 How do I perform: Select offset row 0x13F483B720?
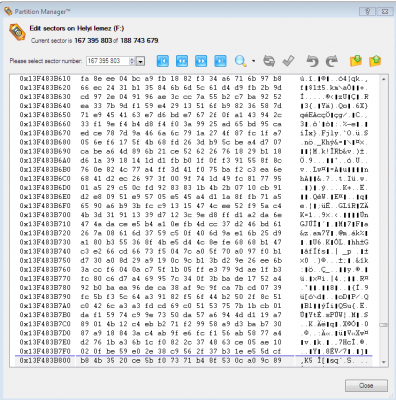tap(45, 233)
